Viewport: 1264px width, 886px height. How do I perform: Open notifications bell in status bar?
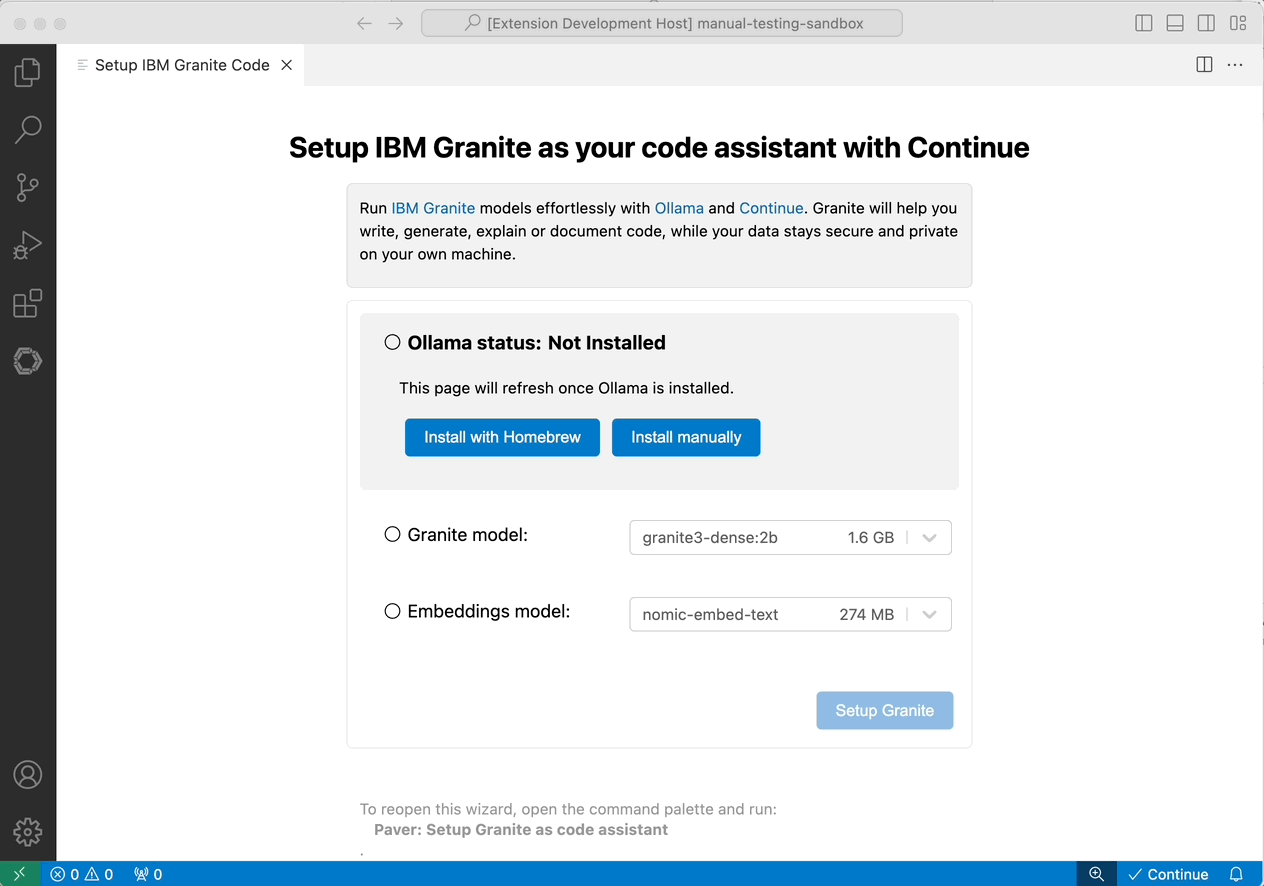pos(1236,874)
